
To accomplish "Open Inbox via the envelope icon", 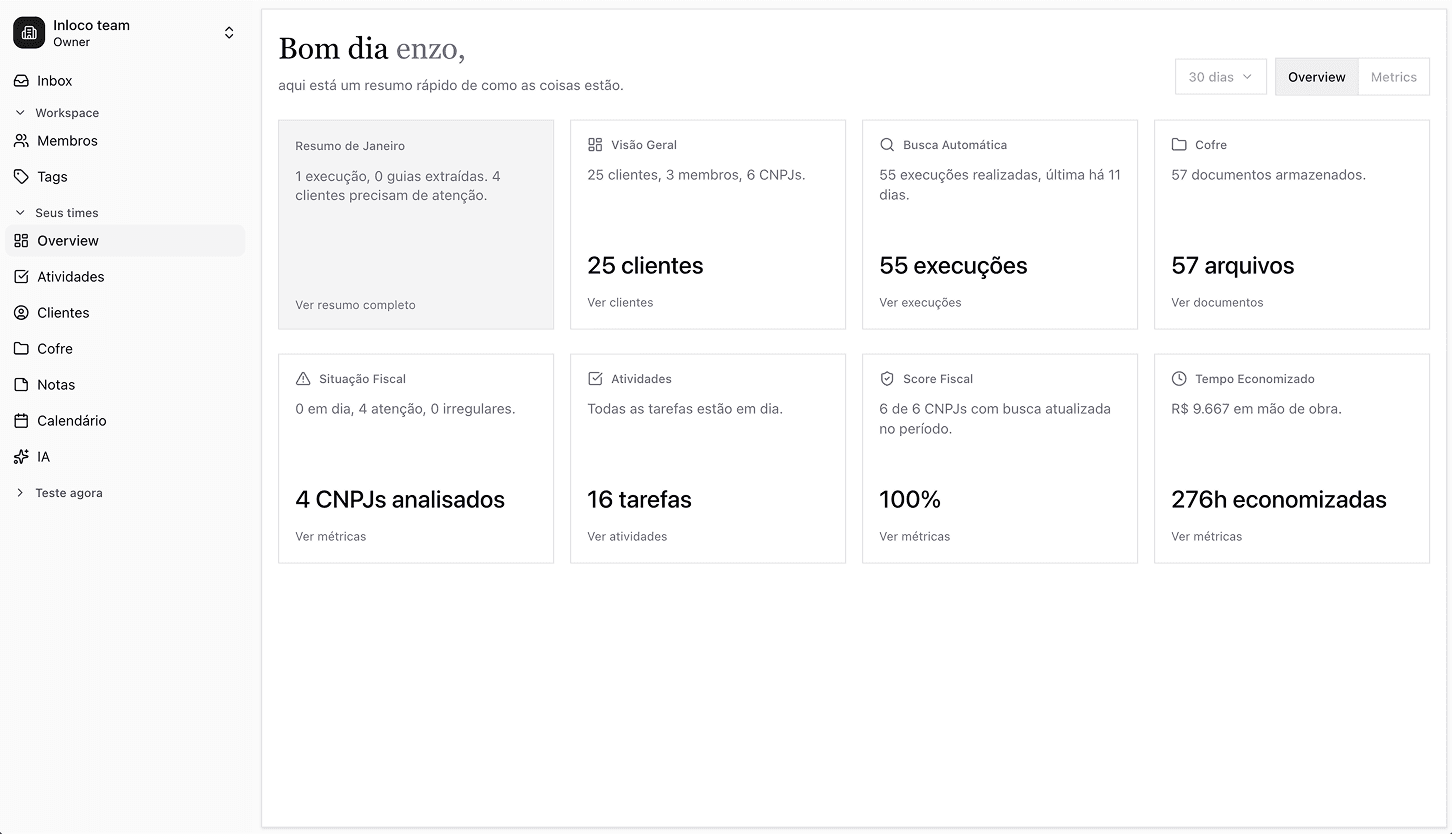I will coord(21,80).
